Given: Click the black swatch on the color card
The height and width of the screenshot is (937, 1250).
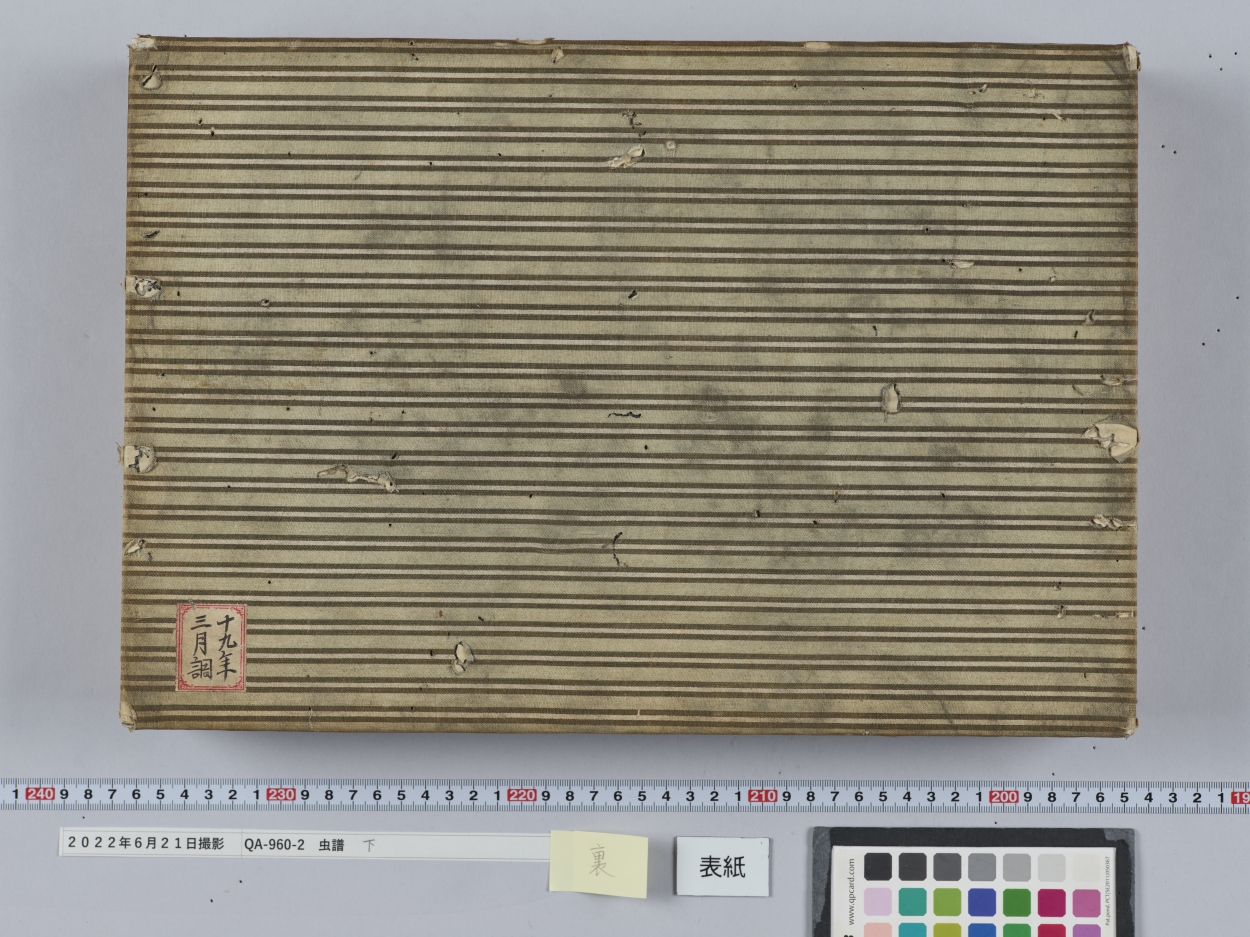Looking at the screenshot, I should pyautogui.click(x=878, y=866).
